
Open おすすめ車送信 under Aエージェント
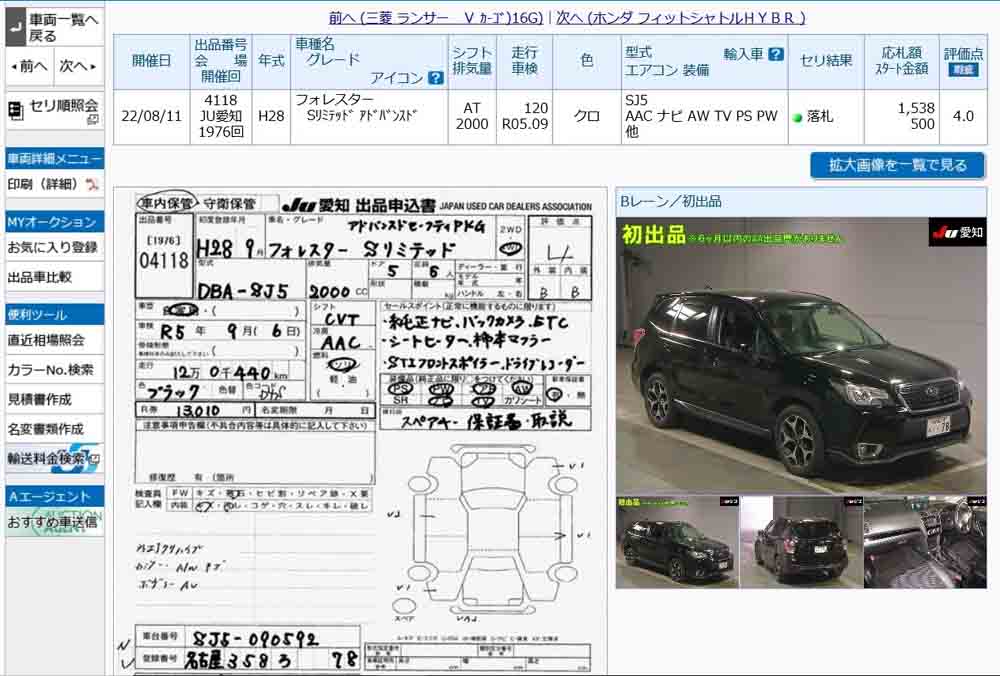pyautogui.click(x=54, y=522)
